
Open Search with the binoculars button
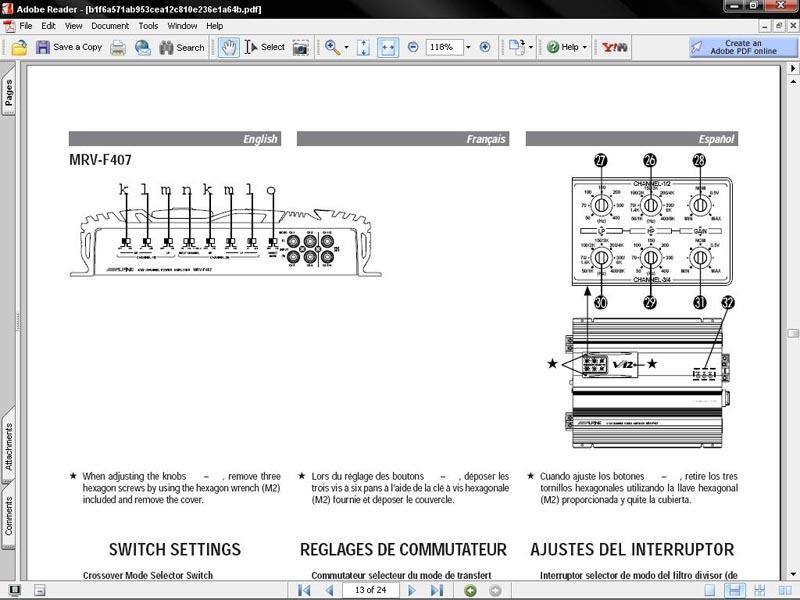coord(182,47)
